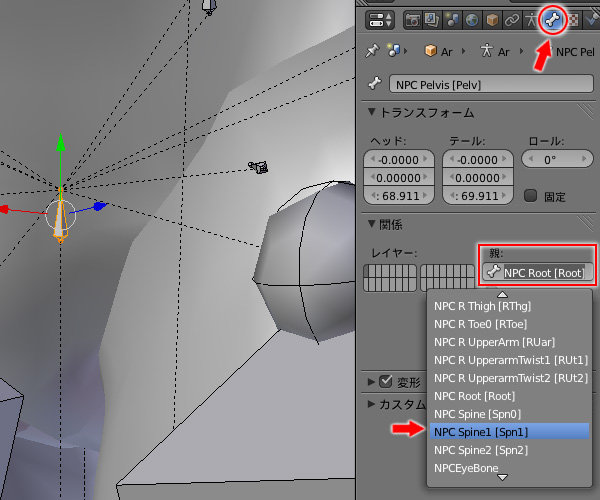Click the green Y axis manipulator arrow
Screen dimensions: 600x500
point(60,142)
